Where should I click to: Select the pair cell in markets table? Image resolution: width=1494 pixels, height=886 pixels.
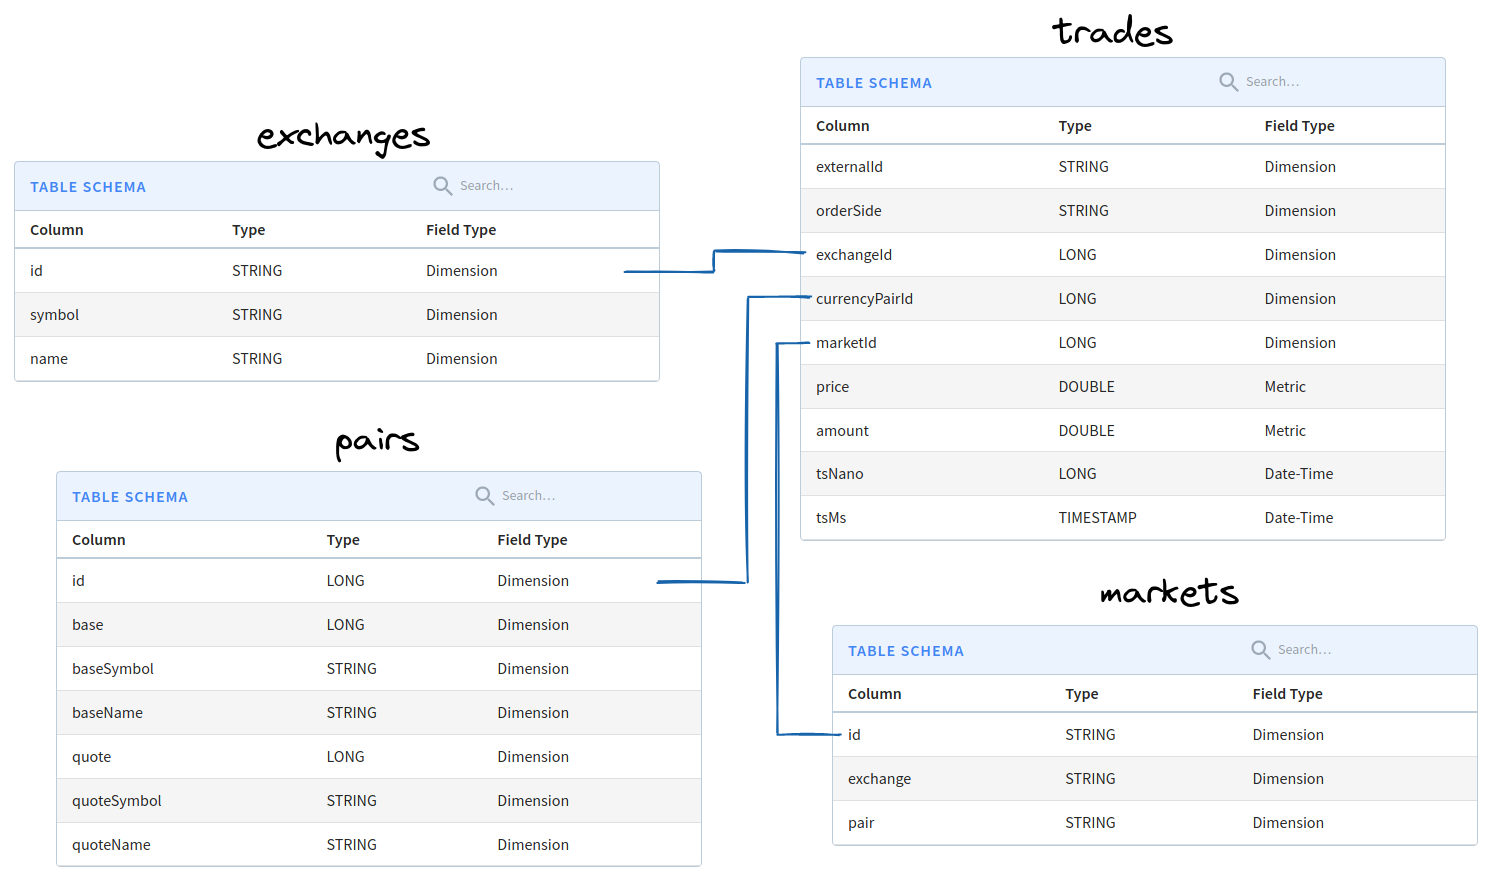click(861, 823)
